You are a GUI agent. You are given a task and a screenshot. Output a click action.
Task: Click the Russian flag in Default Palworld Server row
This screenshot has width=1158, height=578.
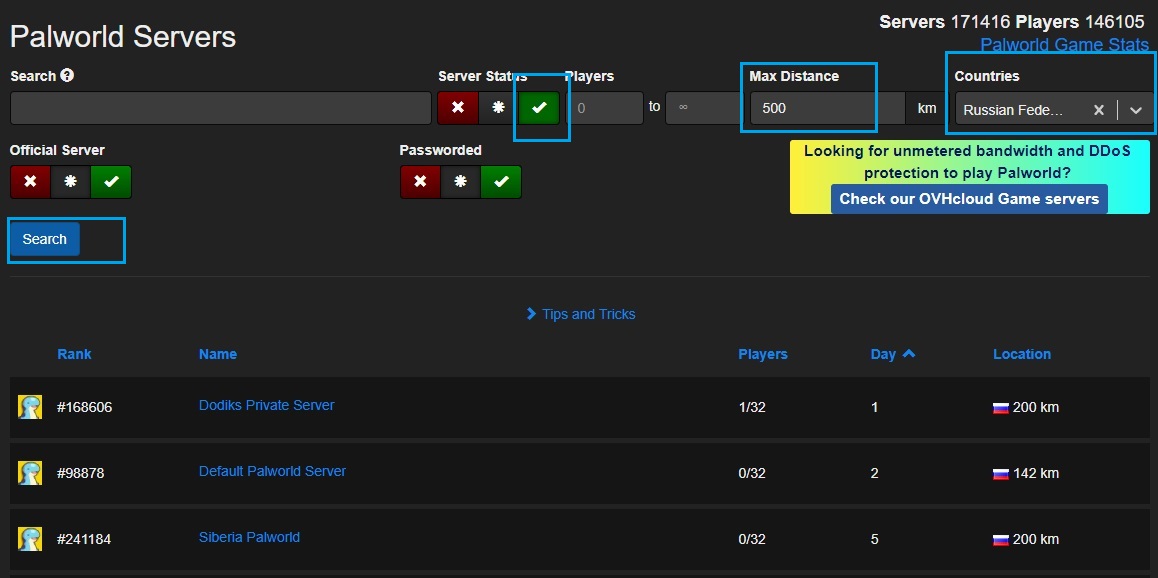point(1001,474)
